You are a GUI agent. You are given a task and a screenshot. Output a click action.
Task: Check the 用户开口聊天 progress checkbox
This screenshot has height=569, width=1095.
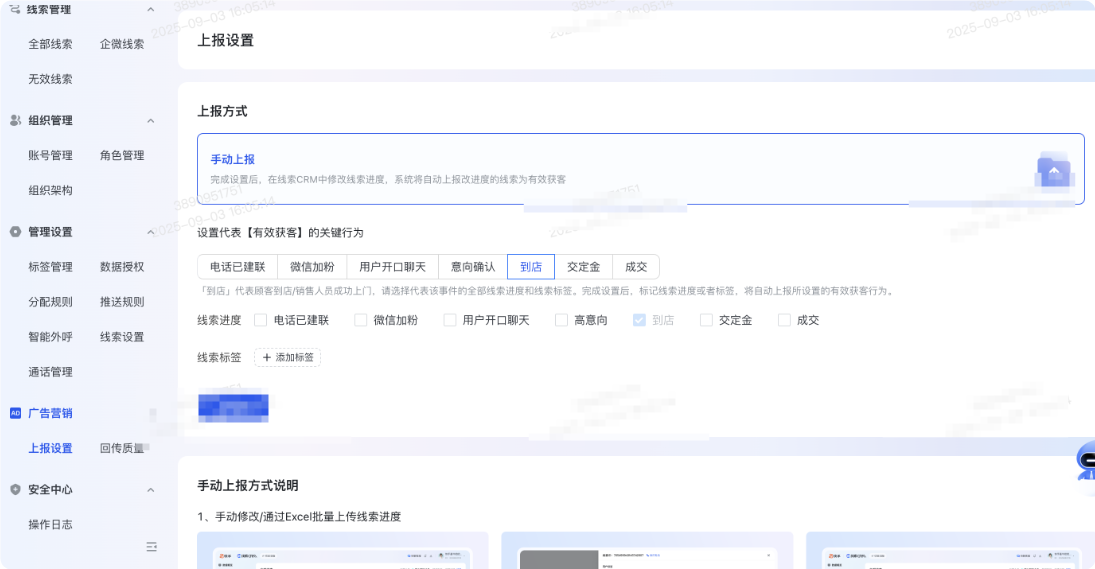[450, 320]
